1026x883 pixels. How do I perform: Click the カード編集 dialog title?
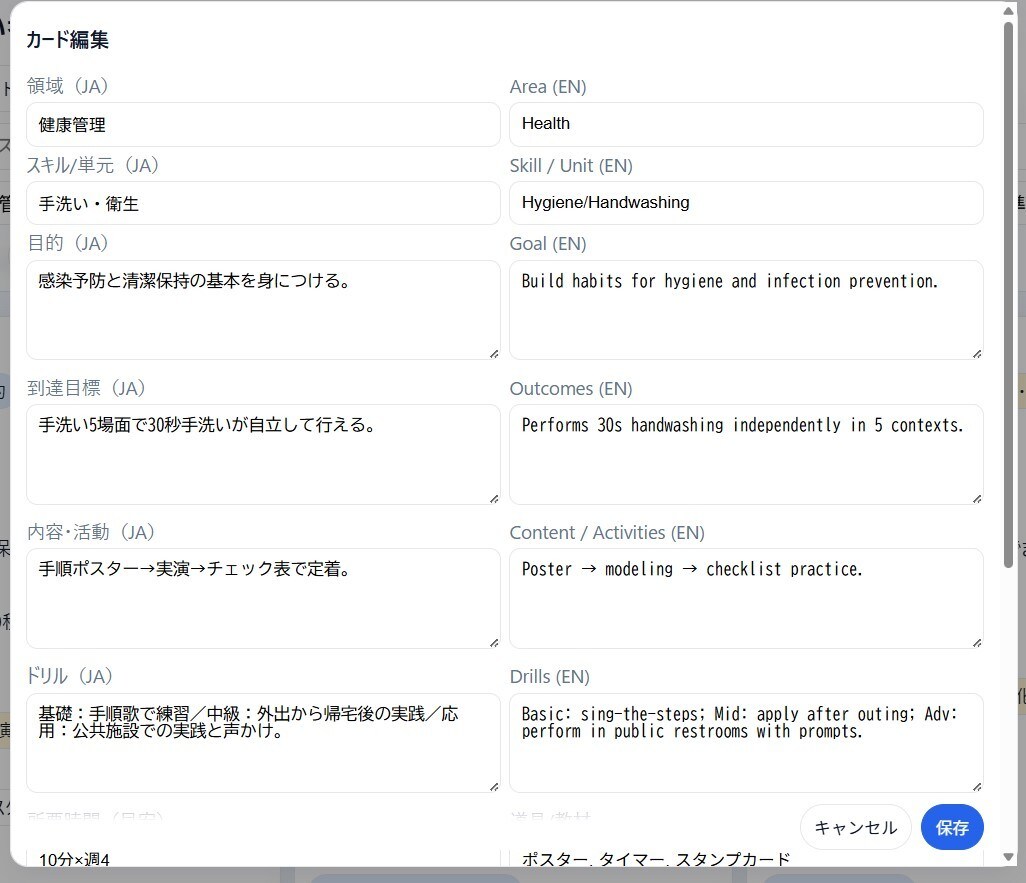[67, 40]
